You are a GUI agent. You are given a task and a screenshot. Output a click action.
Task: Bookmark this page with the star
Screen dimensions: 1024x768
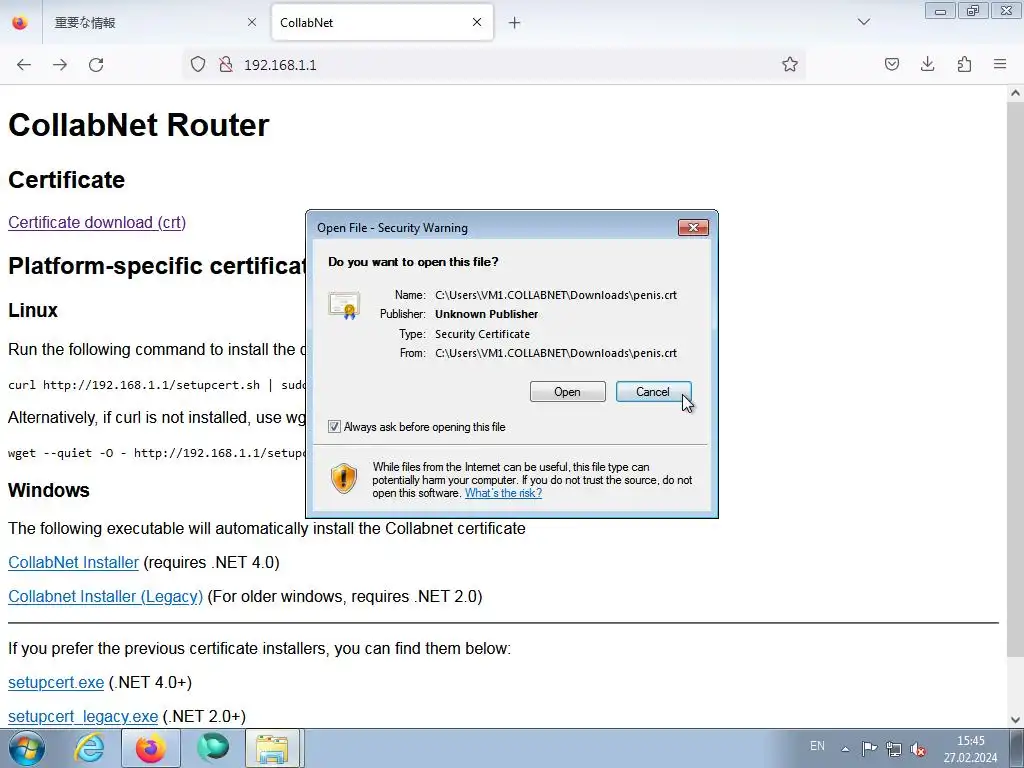coord(790,64)
